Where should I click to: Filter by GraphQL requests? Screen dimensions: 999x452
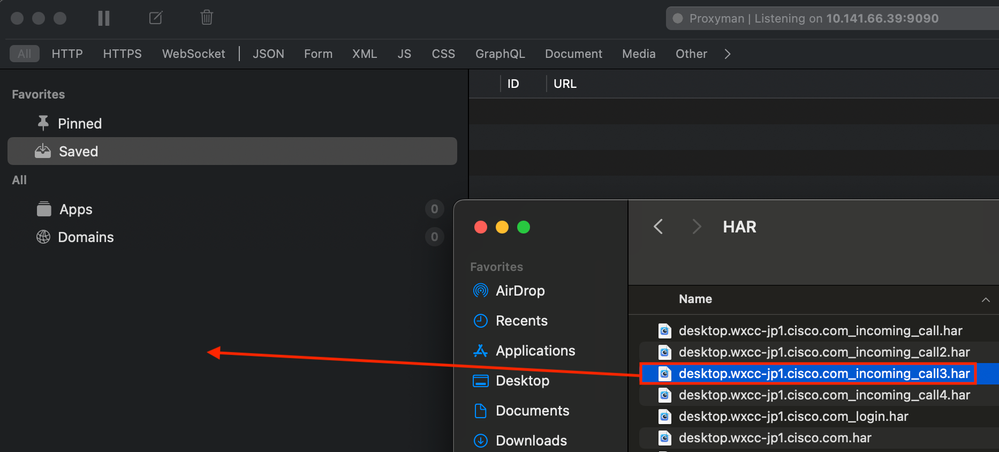500,54
